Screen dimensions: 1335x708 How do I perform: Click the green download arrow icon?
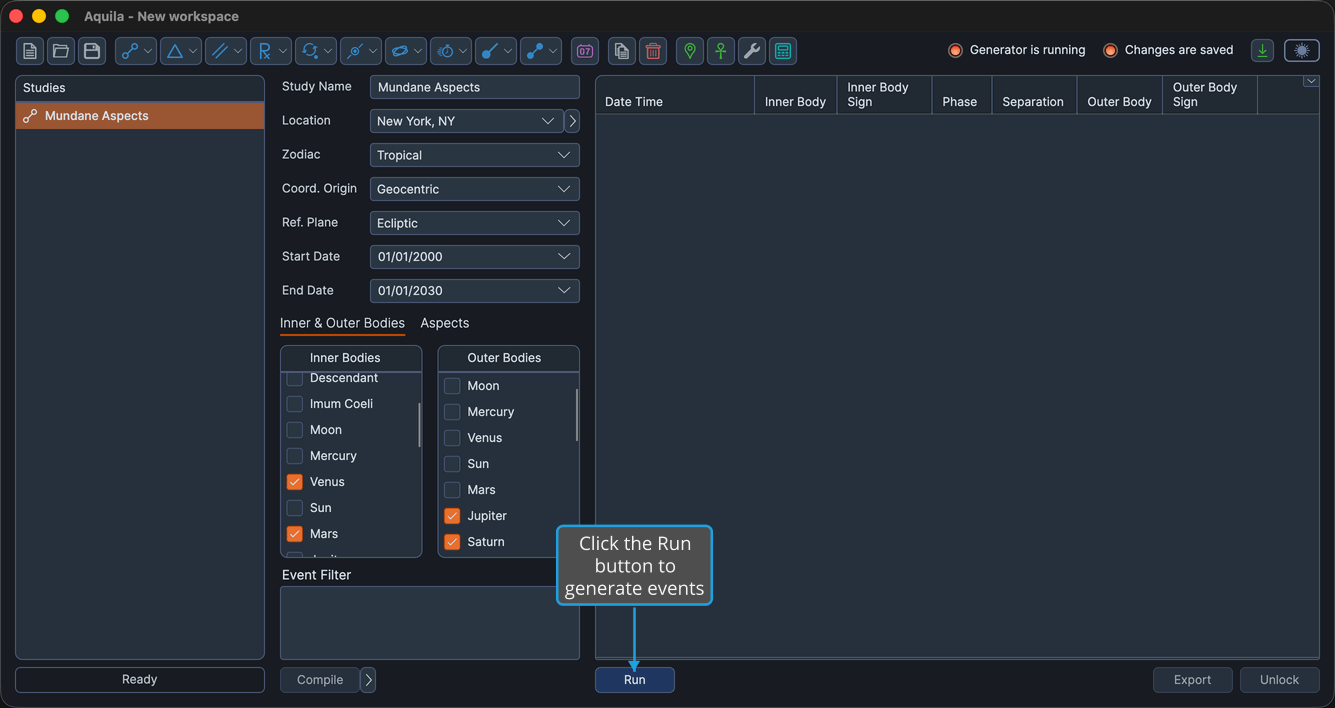(x=1263, y=51)
